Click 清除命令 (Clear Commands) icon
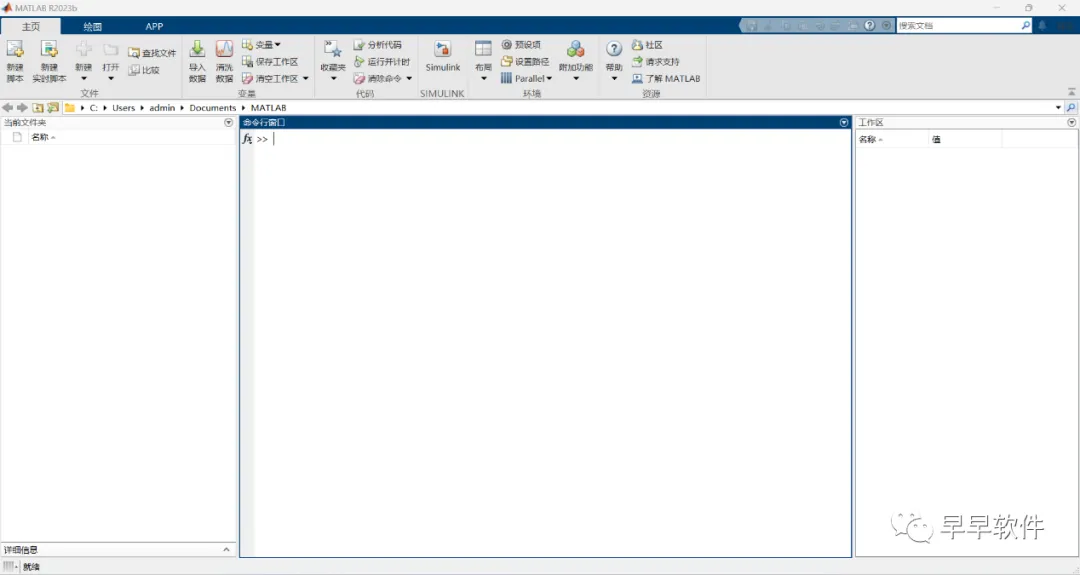1080x575 pixels. point(359,79)
